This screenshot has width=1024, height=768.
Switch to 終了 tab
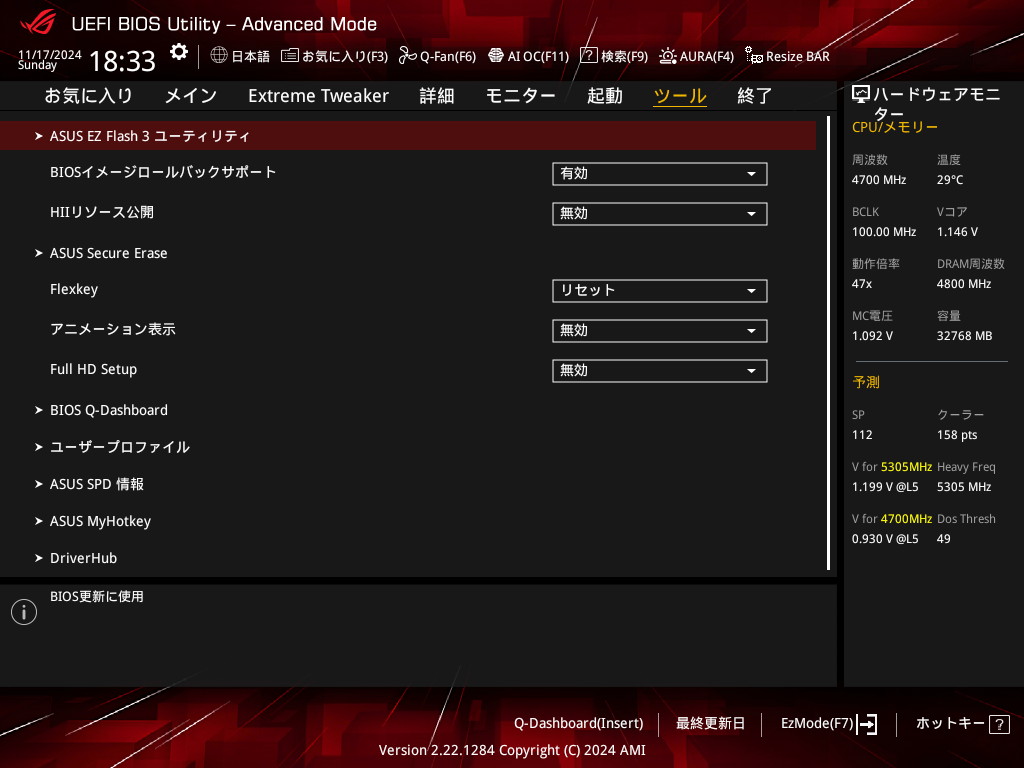[x=755, y=96]
